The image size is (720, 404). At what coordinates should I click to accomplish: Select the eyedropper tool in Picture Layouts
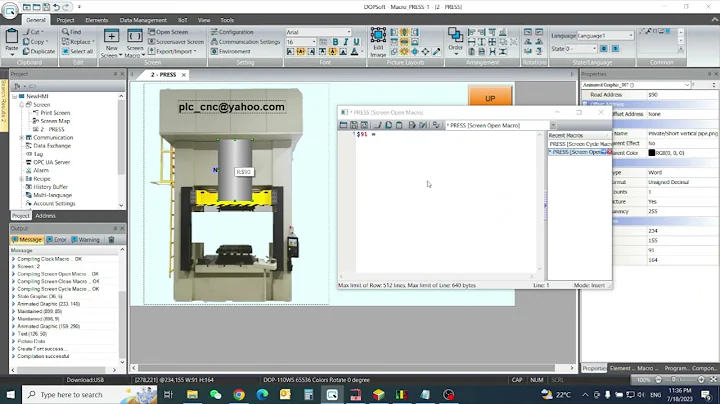(437, 51)
